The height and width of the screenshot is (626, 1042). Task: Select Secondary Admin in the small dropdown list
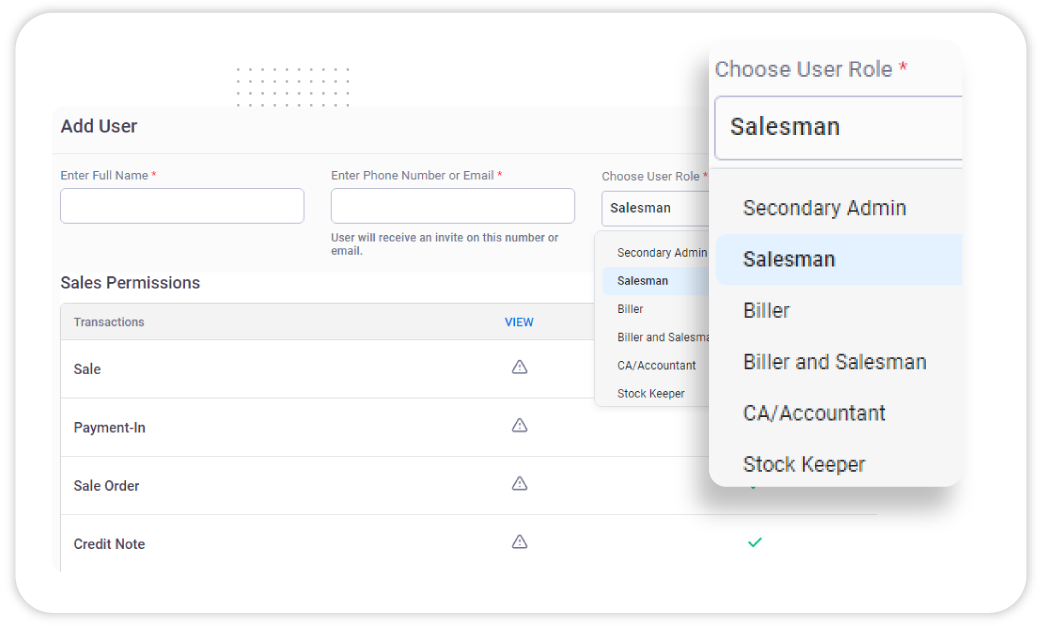(x=661, y=253)
